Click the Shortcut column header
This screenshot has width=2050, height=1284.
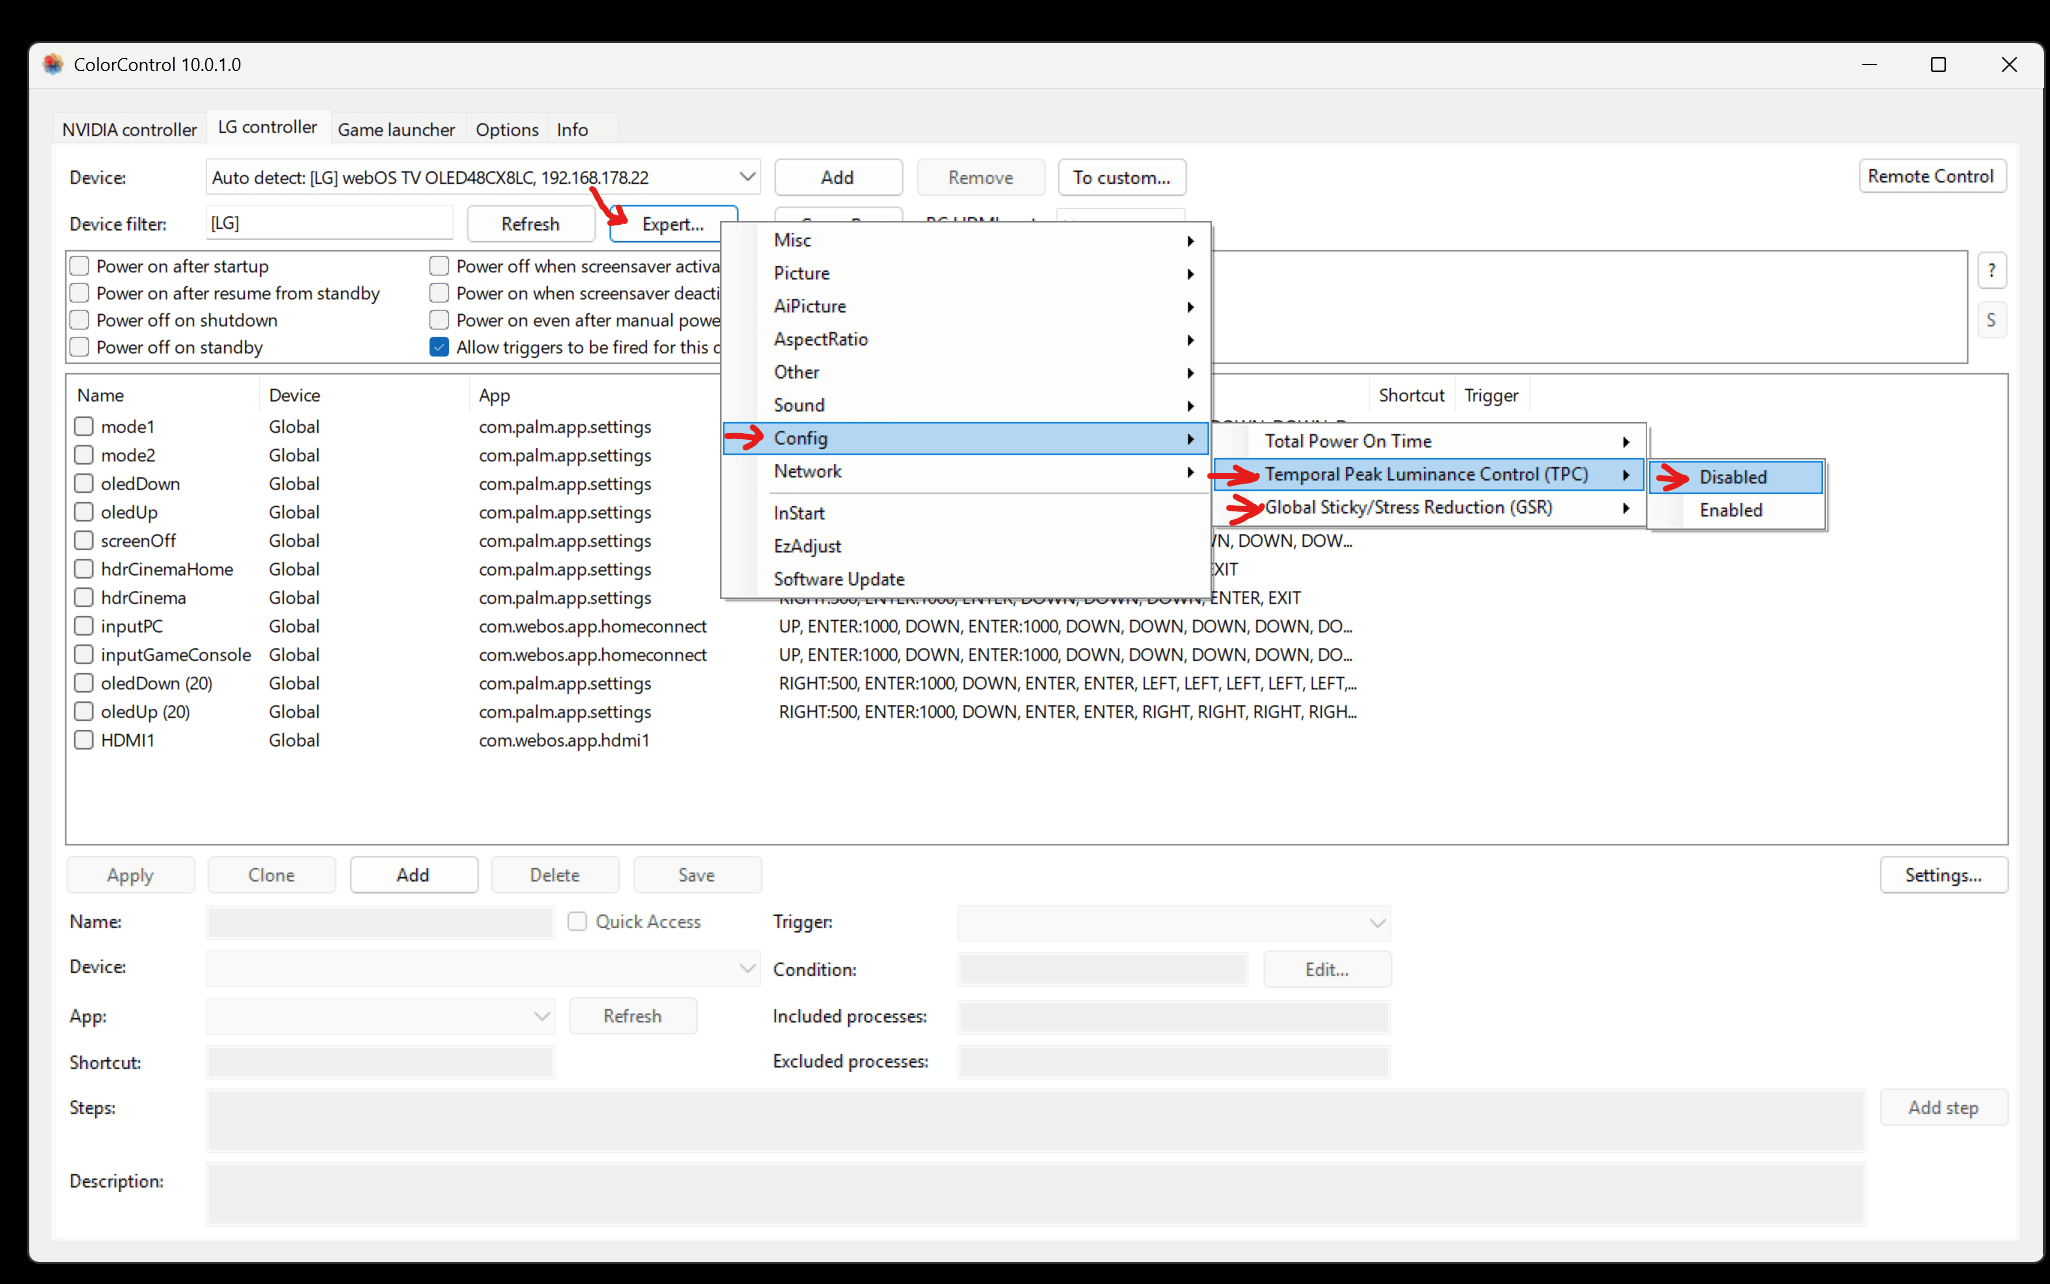coord(1411,395)
